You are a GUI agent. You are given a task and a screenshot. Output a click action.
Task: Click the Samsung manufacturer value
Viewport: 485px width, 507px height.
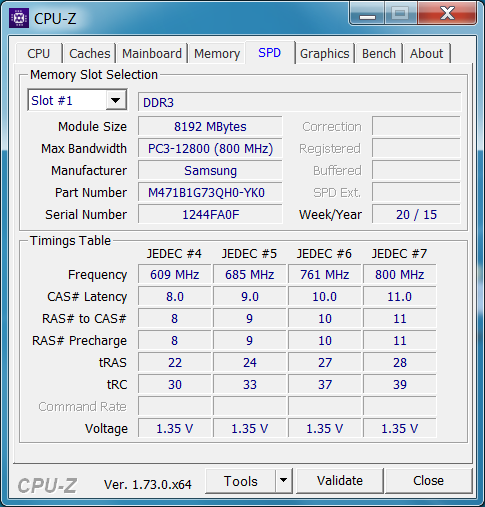pos(210,171)
